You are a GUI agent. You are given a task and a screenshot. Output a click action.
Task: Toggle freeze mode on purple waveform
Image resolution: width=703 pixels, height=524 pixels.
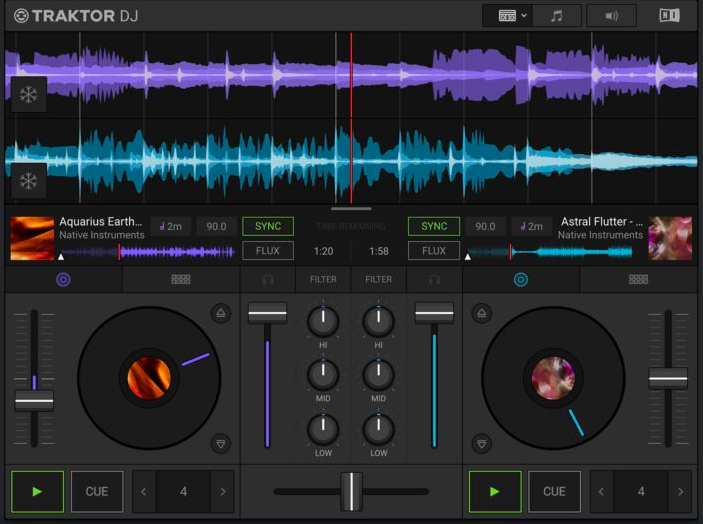tap(29, 94)
